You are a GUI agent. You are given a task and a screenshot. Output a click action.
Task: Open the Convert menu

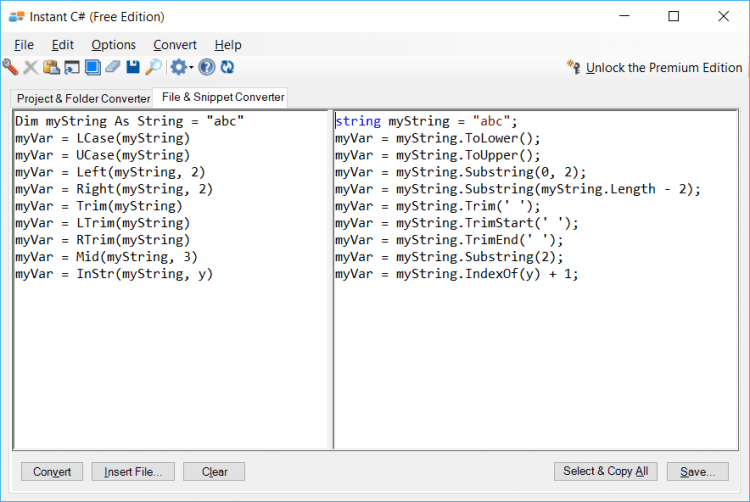tap(175, 45)
